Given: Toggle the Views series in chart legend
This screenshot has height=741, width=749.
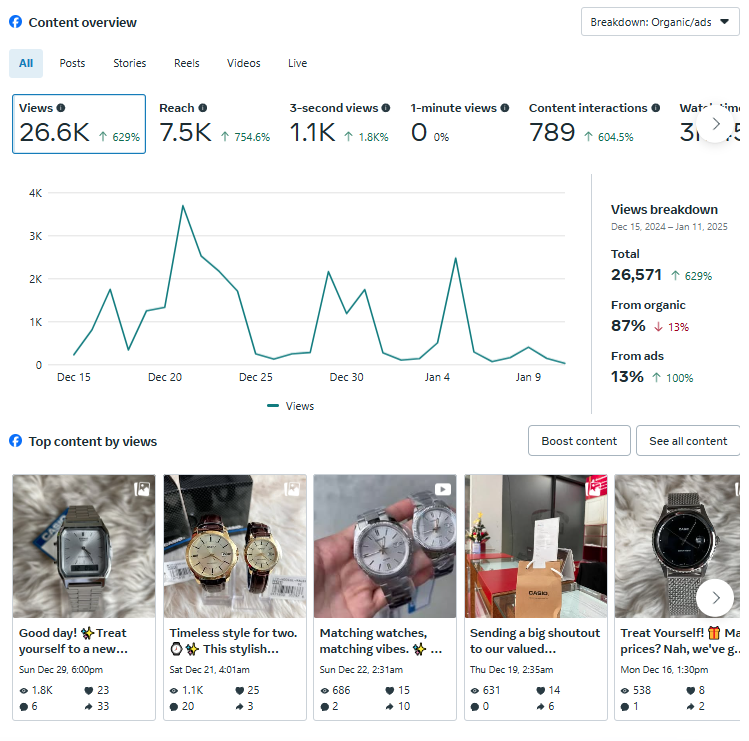Looking at the screenshot, I should click(291, 406).
